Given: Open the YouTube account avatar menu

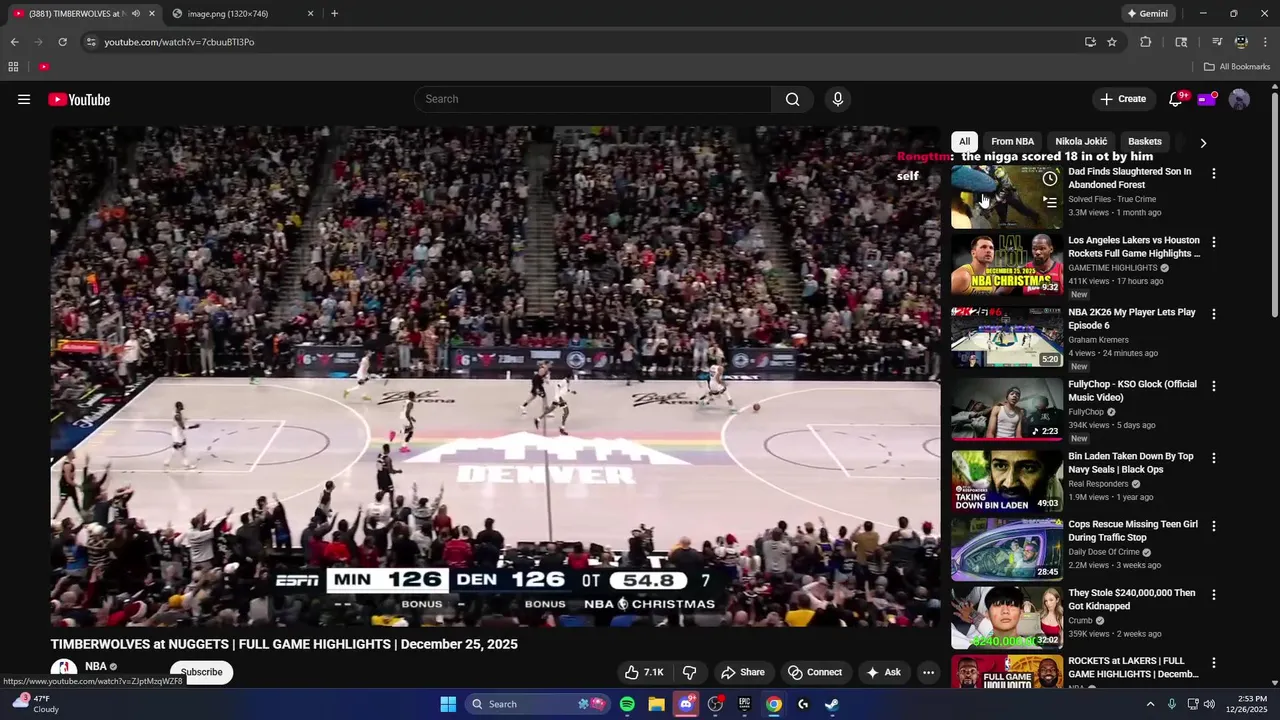Looking at the screenshot, I should coord(1239,99).
